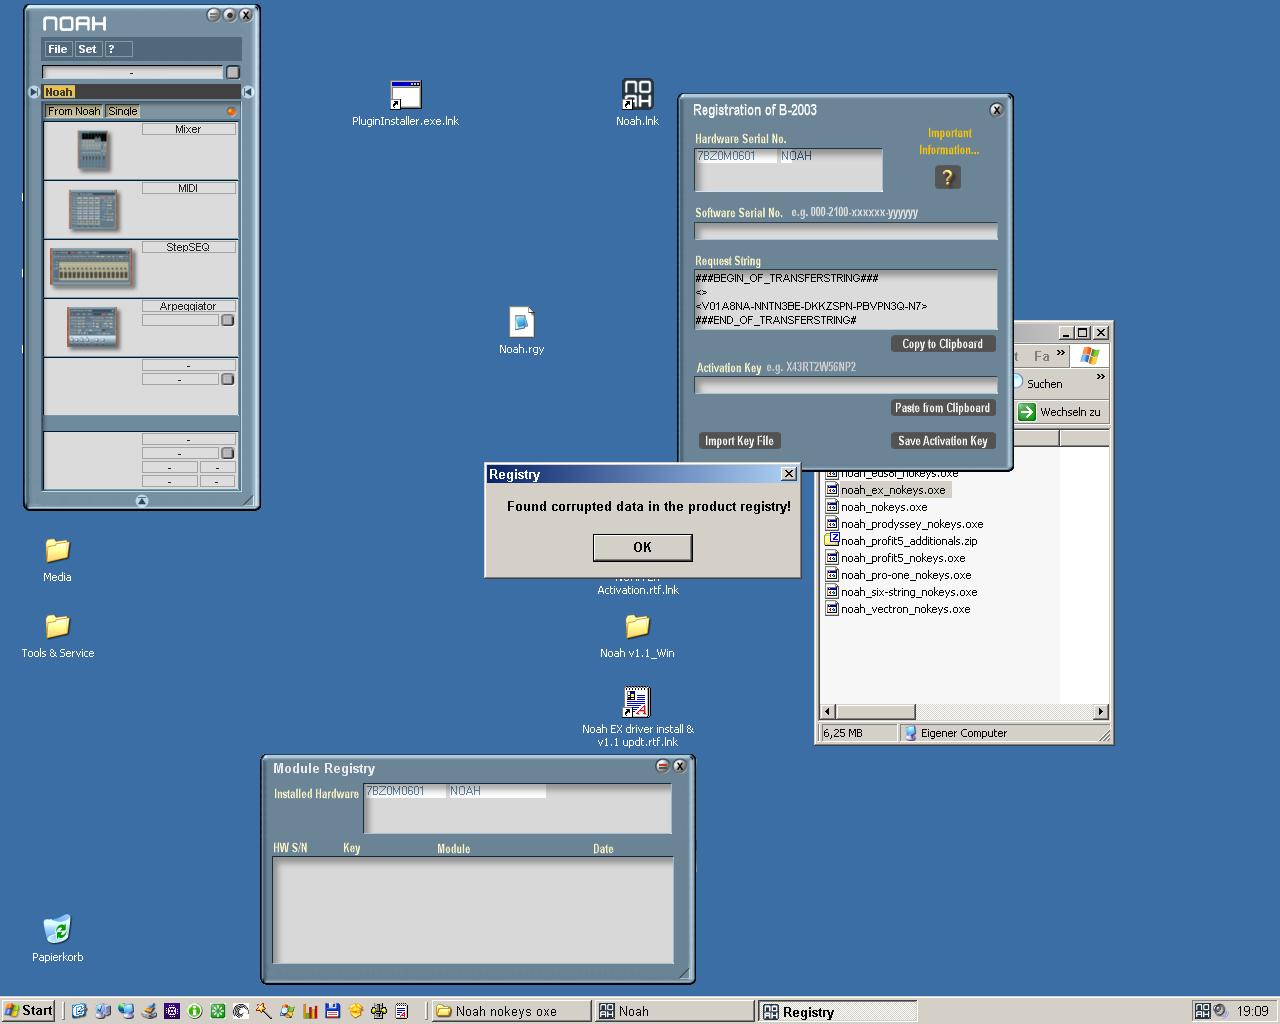Open the Media folder on desktop
The height and width of the screenshot is (1024, 1280).
point(57,560)
